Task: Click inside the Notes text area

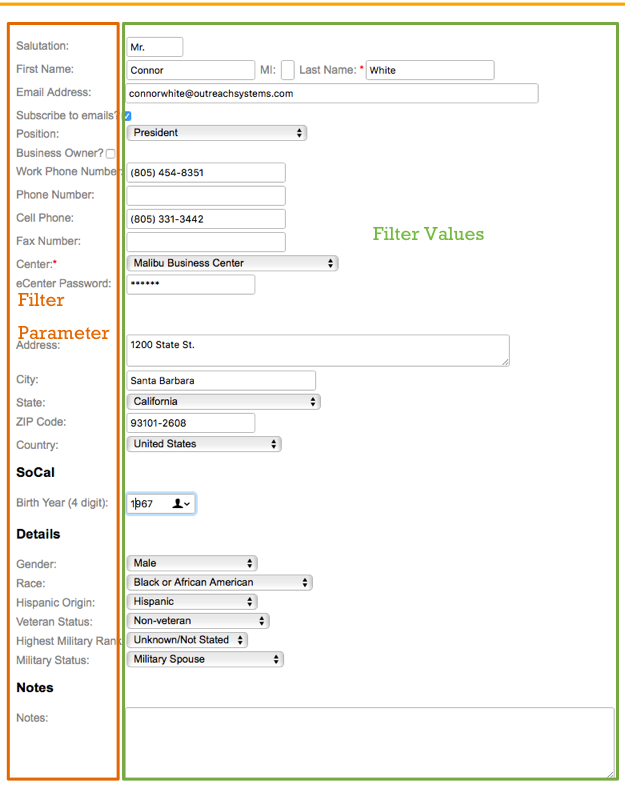Action: pos(370,742)
